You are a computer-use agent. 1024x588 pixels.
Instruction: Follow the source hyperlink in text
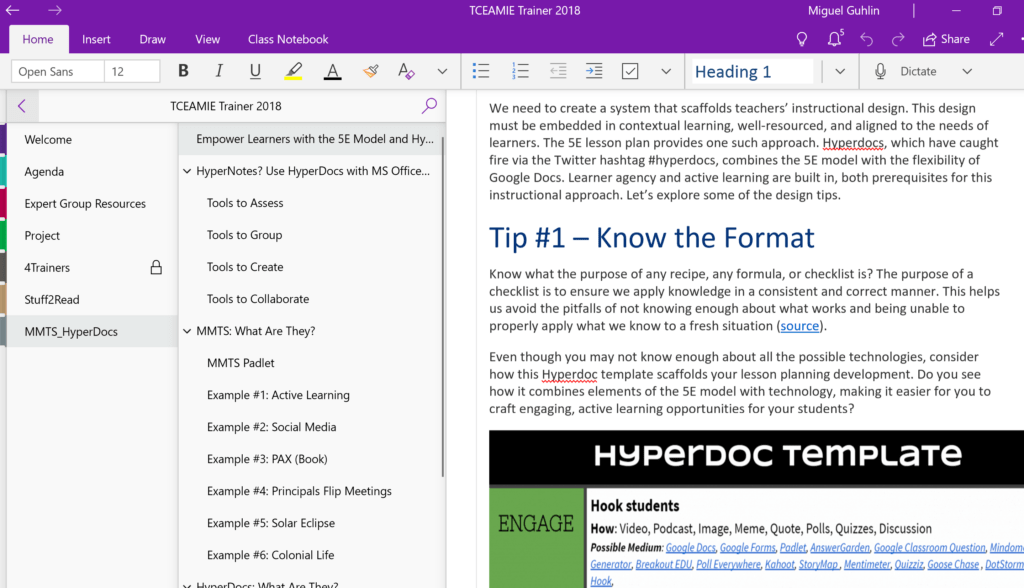click(799, 325)
